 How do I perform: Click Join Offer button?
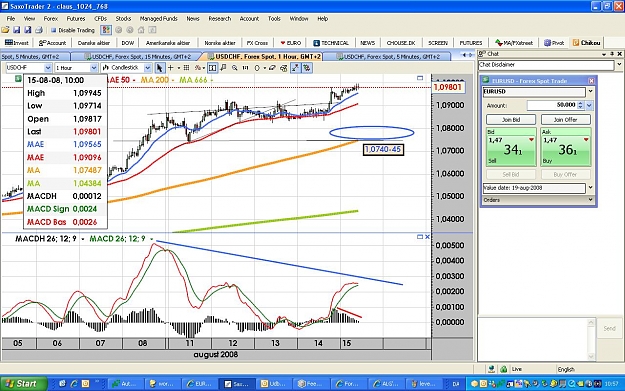(x=566, y=120)
